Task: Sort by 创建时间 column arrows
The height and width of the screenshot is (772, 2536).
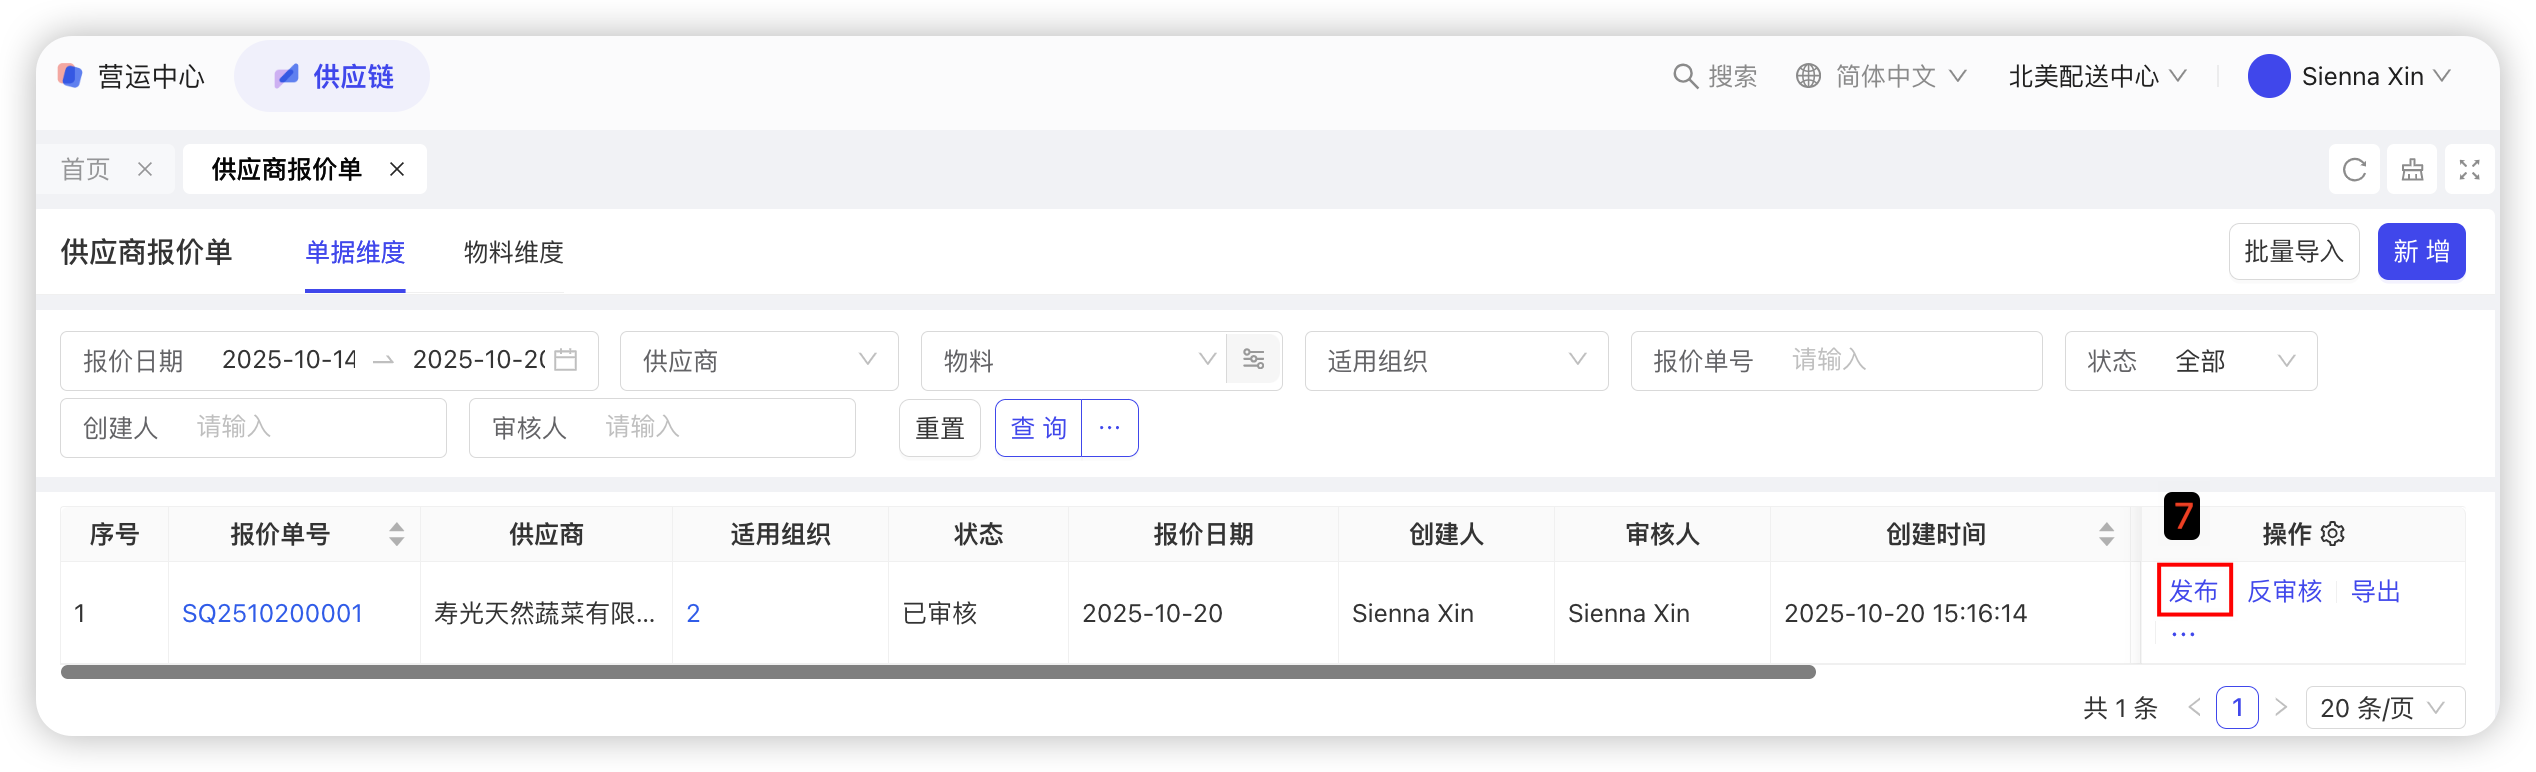Action: pyautogui.click(x=2106, y=534)
